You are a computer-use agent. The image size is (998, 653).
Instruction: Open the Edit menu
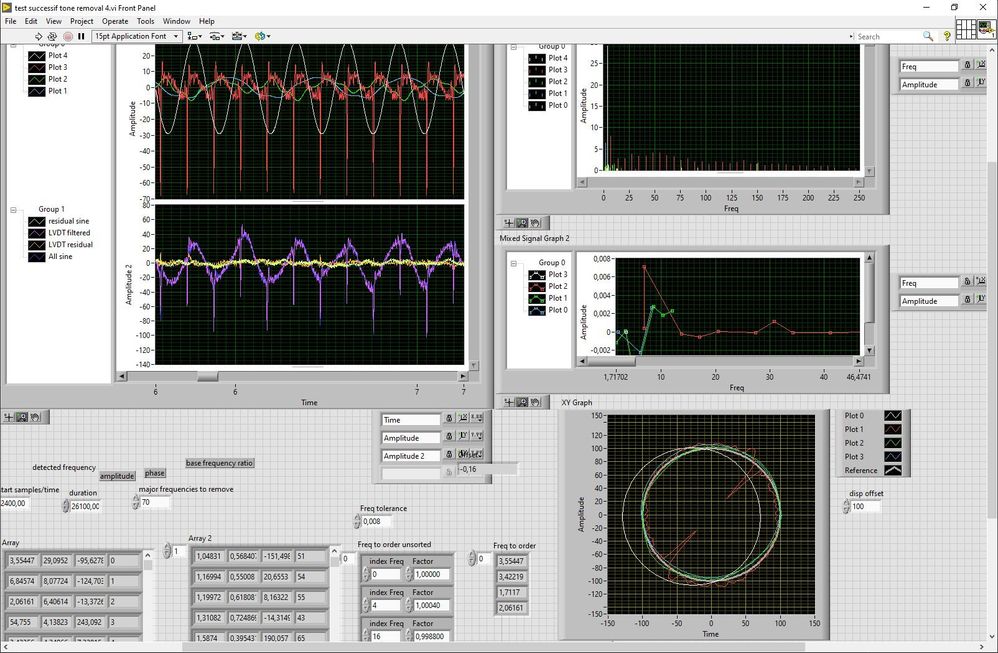point(31,21)
